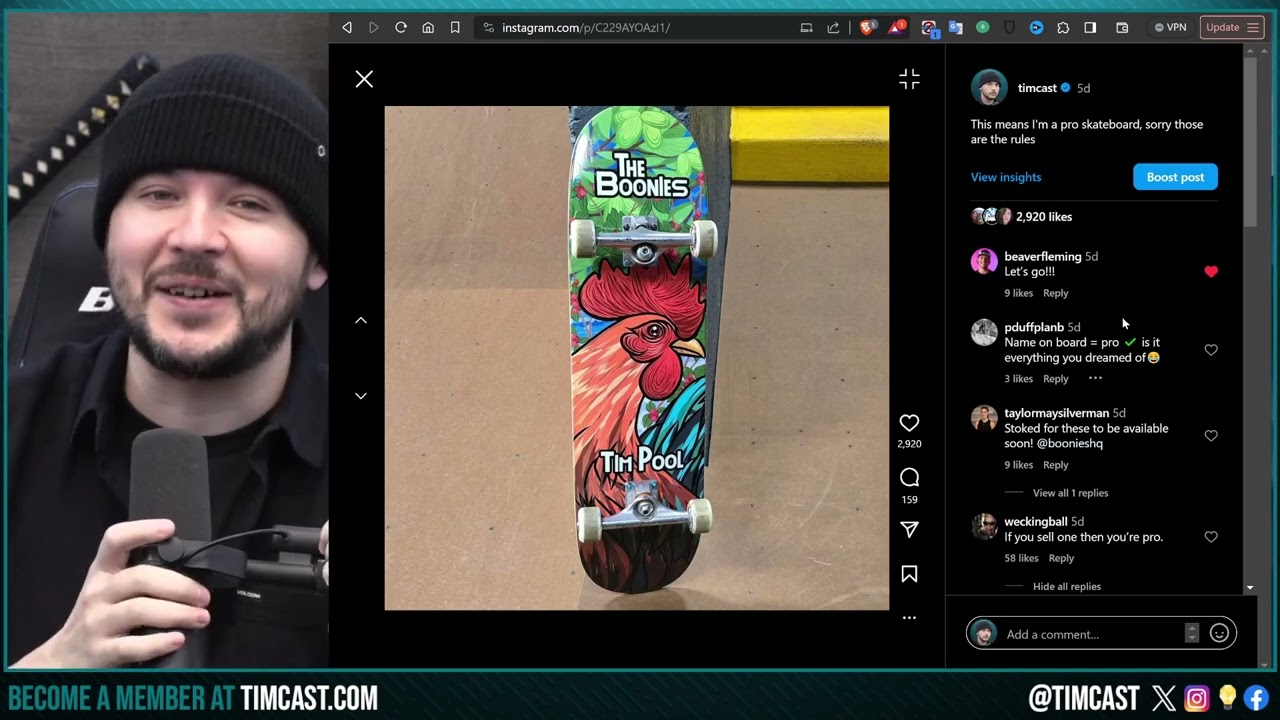Image resolution: width=1280 pixels, height=720 pixels.
Task: Open beaverfleming's profile link
Action: click(x=1042, y=257)
